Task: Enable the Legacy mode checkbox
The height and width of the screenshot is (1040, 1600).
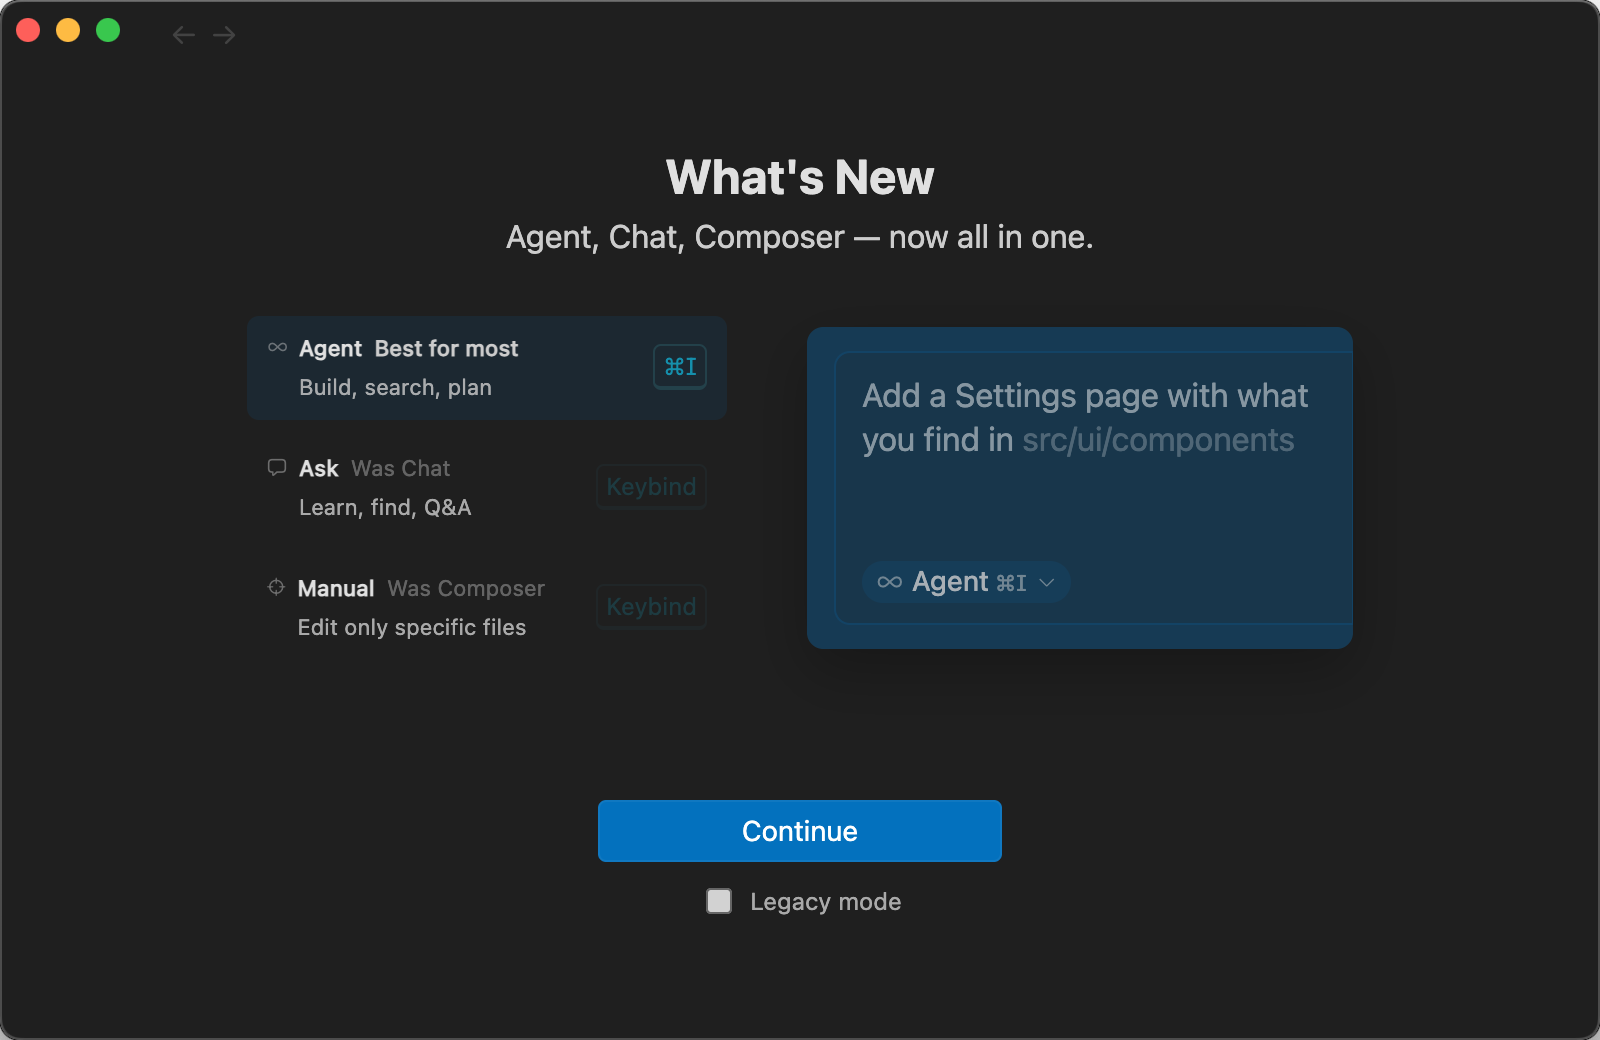Action: click(x=719, y=901)
